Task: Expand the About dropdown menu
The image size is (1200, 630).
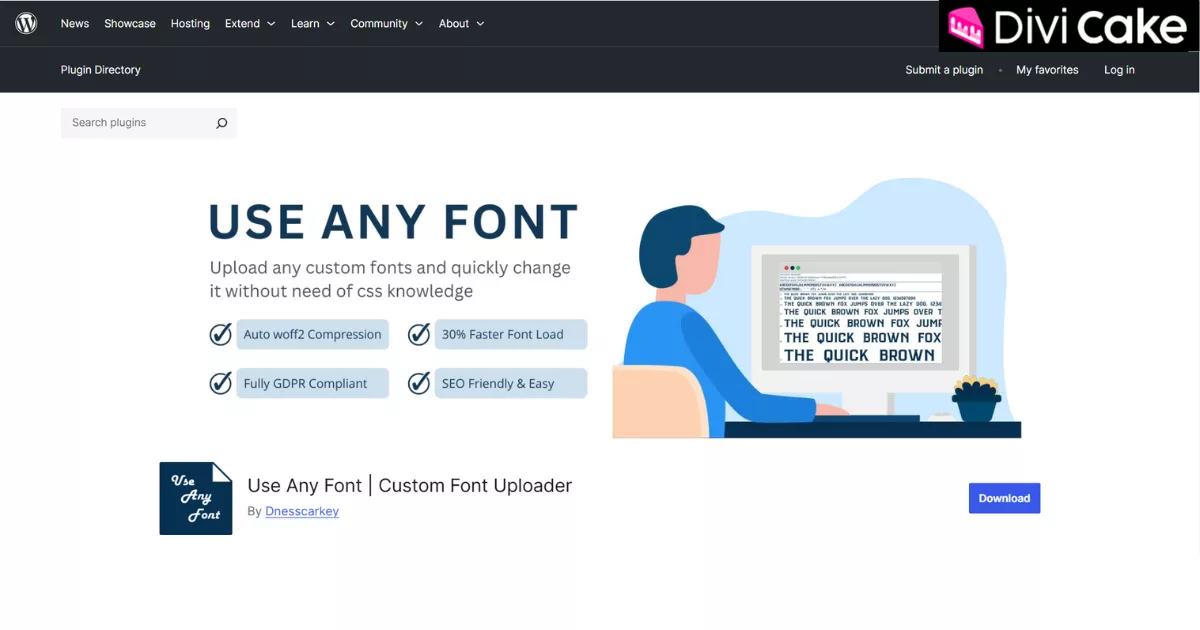Action: point(462,23)
